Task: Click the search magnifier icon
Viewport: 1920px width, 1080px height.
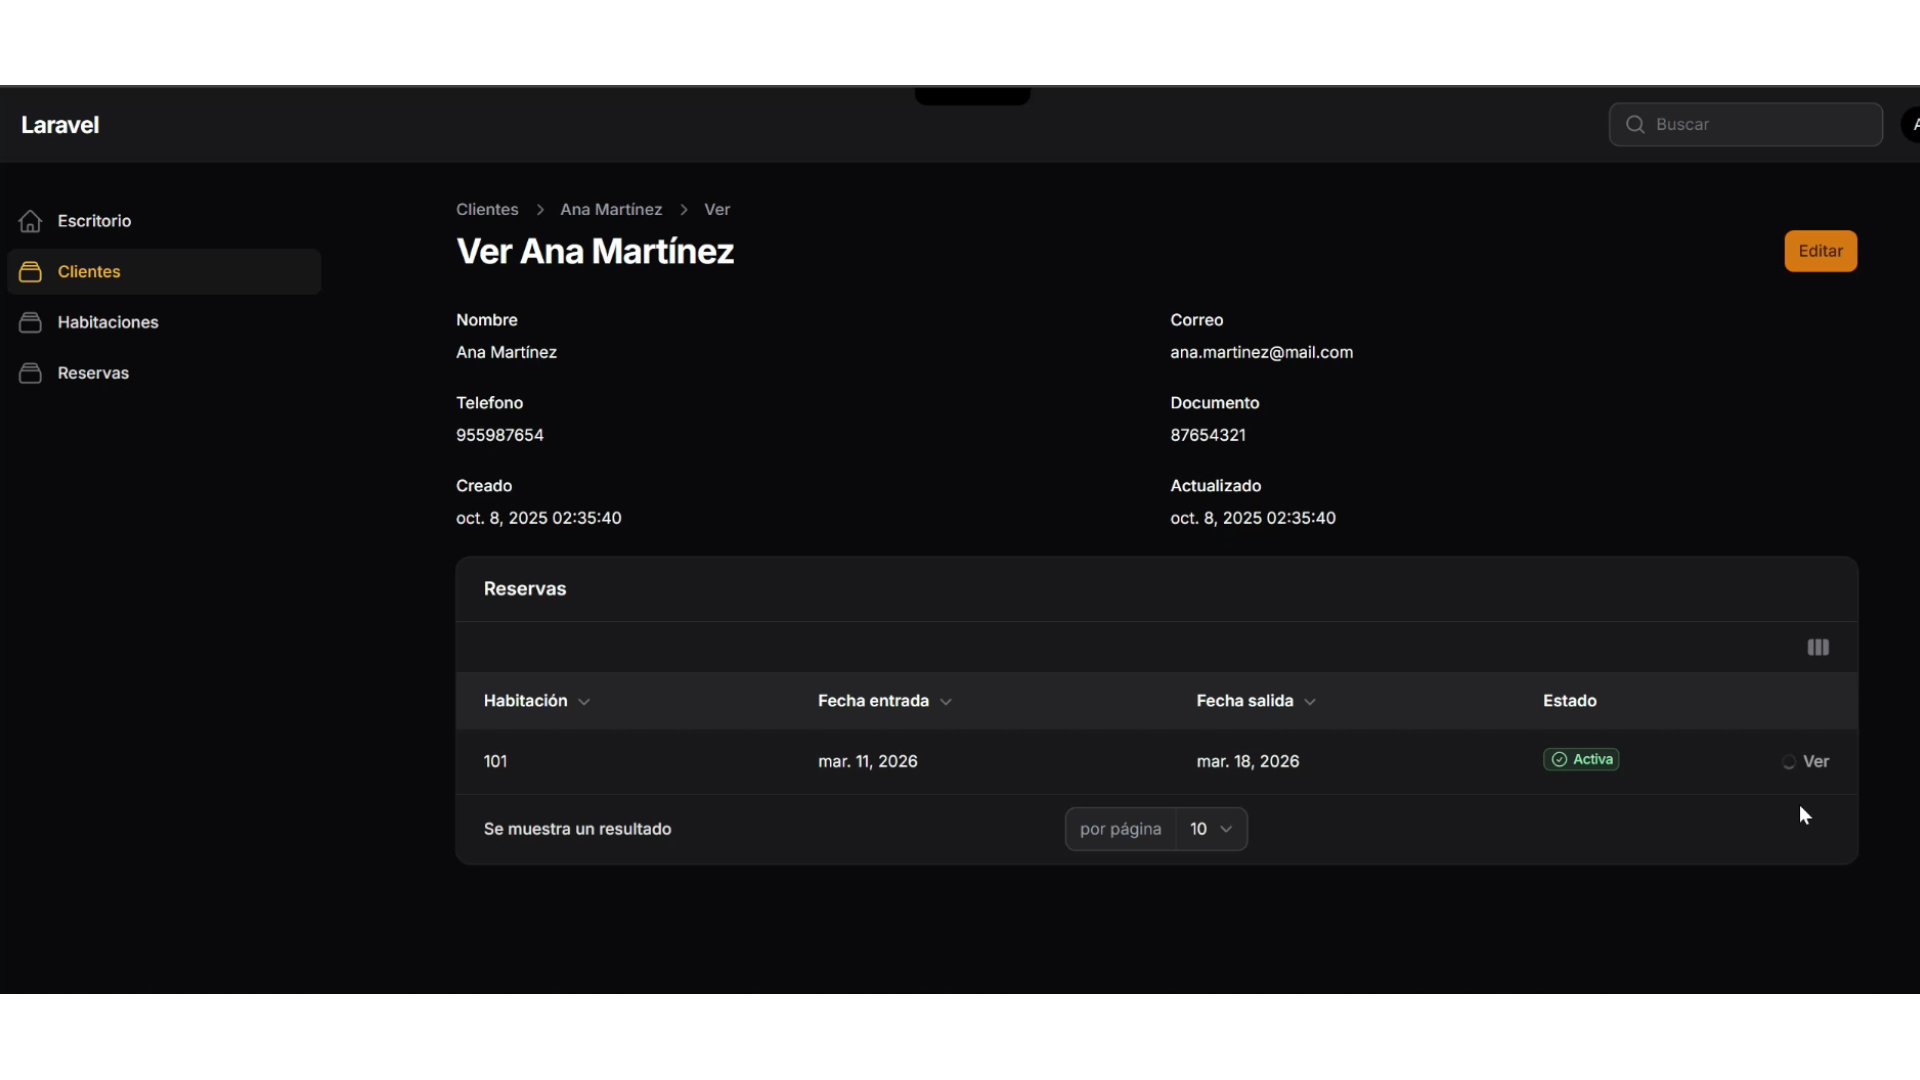Action: (x=1635, y=125)
